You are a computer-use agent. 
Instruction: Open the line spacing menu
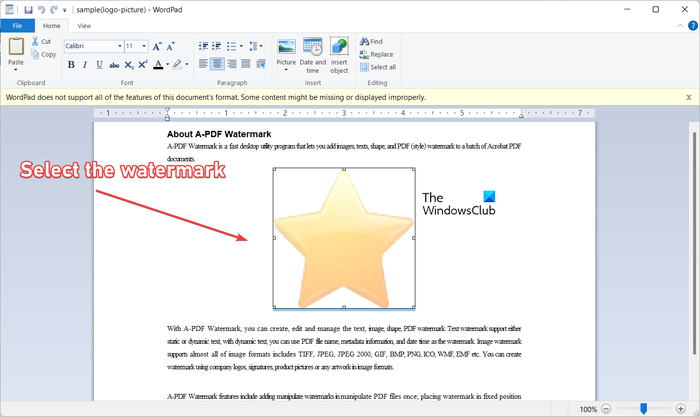pyautogui.click(x=255, y=46)
